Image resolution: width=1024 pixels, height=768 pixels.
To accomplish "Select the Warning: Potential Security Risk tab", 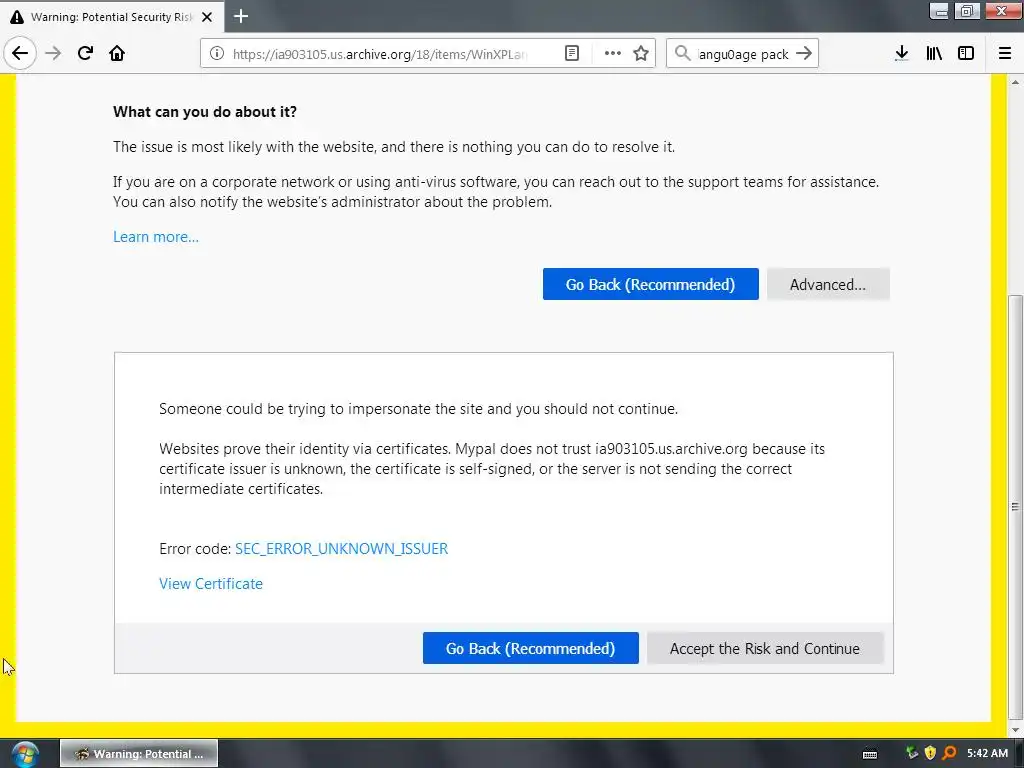I will (x=112, y=17).
